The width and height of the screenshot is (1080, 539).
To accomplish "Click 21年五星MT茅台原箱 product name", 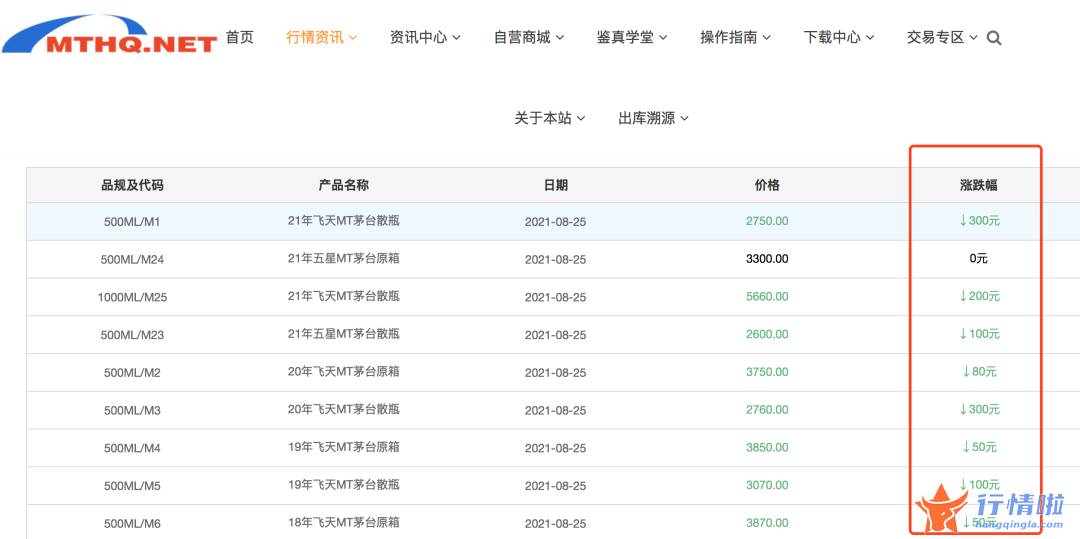I will point(344,259).
